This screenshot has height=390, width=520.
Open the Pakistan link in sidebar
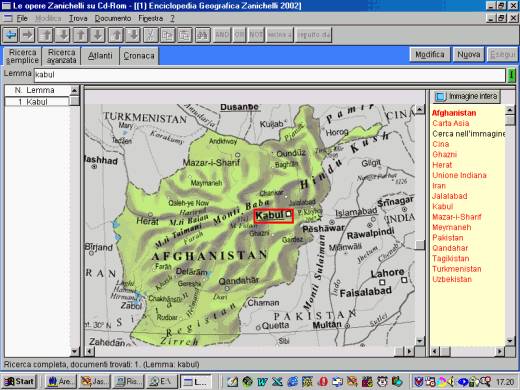point(448,238)
